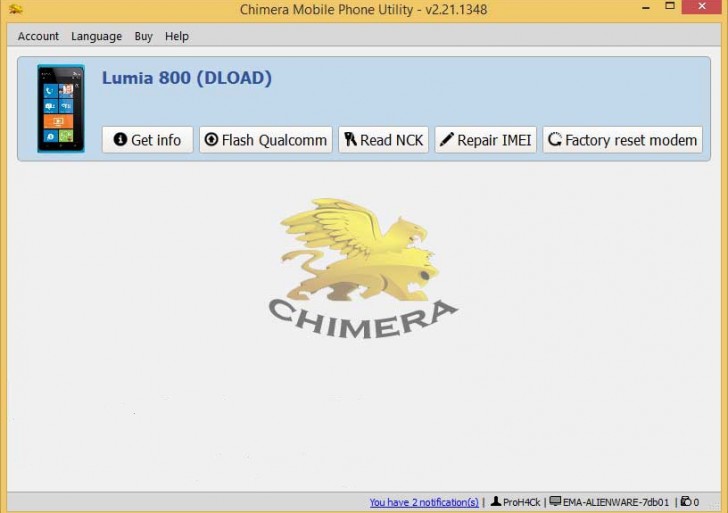
Task: Click the Chimera app icon in title bar
Action: coord(15,10)
